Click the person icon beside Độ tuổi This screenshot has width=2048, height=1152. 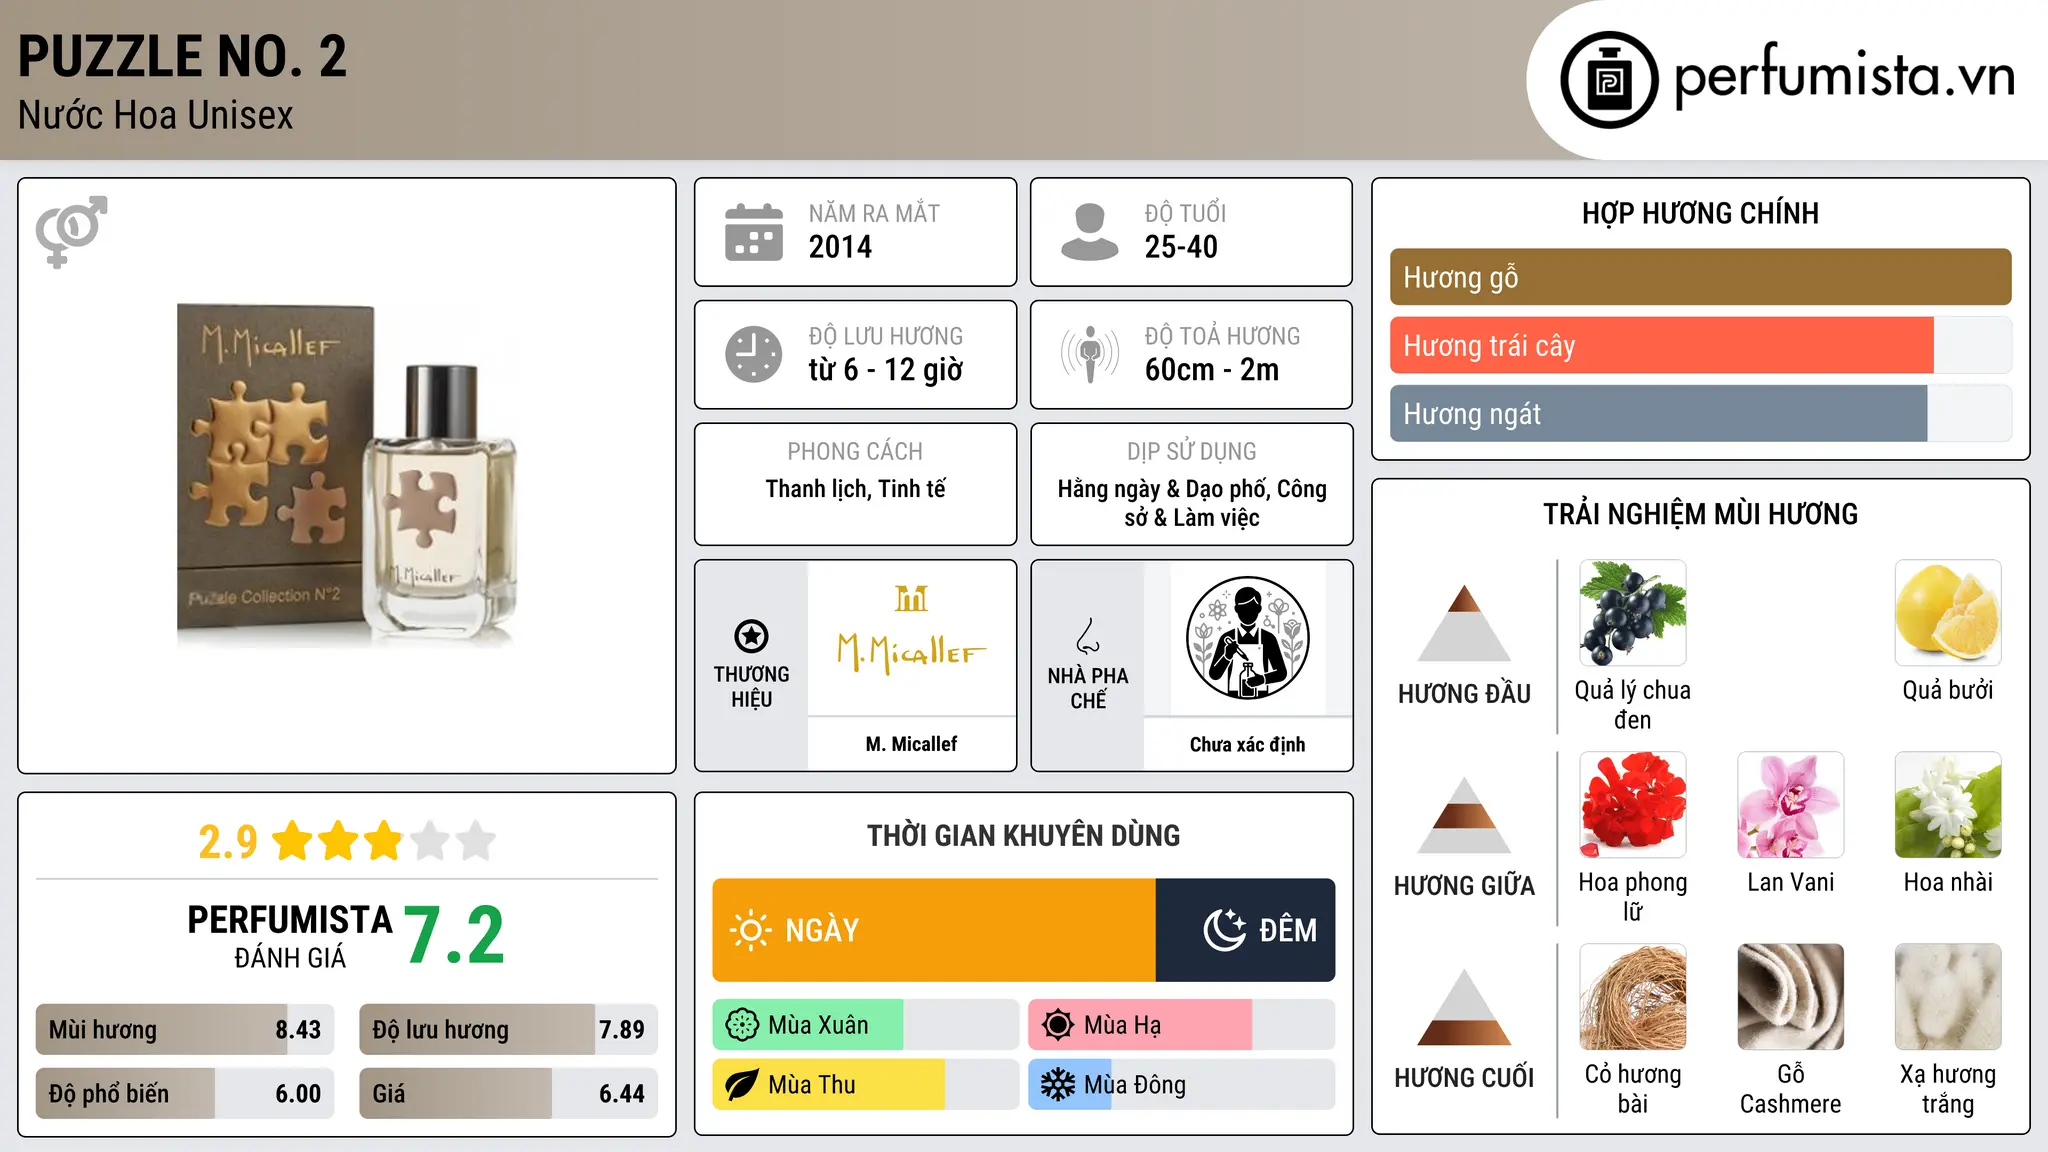tap(1090, 232)
